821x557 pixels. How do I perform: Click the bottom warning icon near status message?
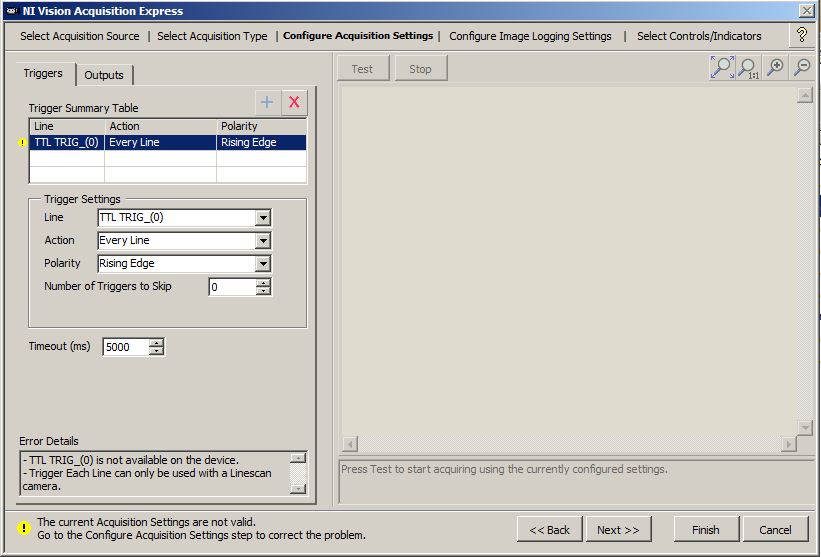pyautogui.click(x=24, y=528)
